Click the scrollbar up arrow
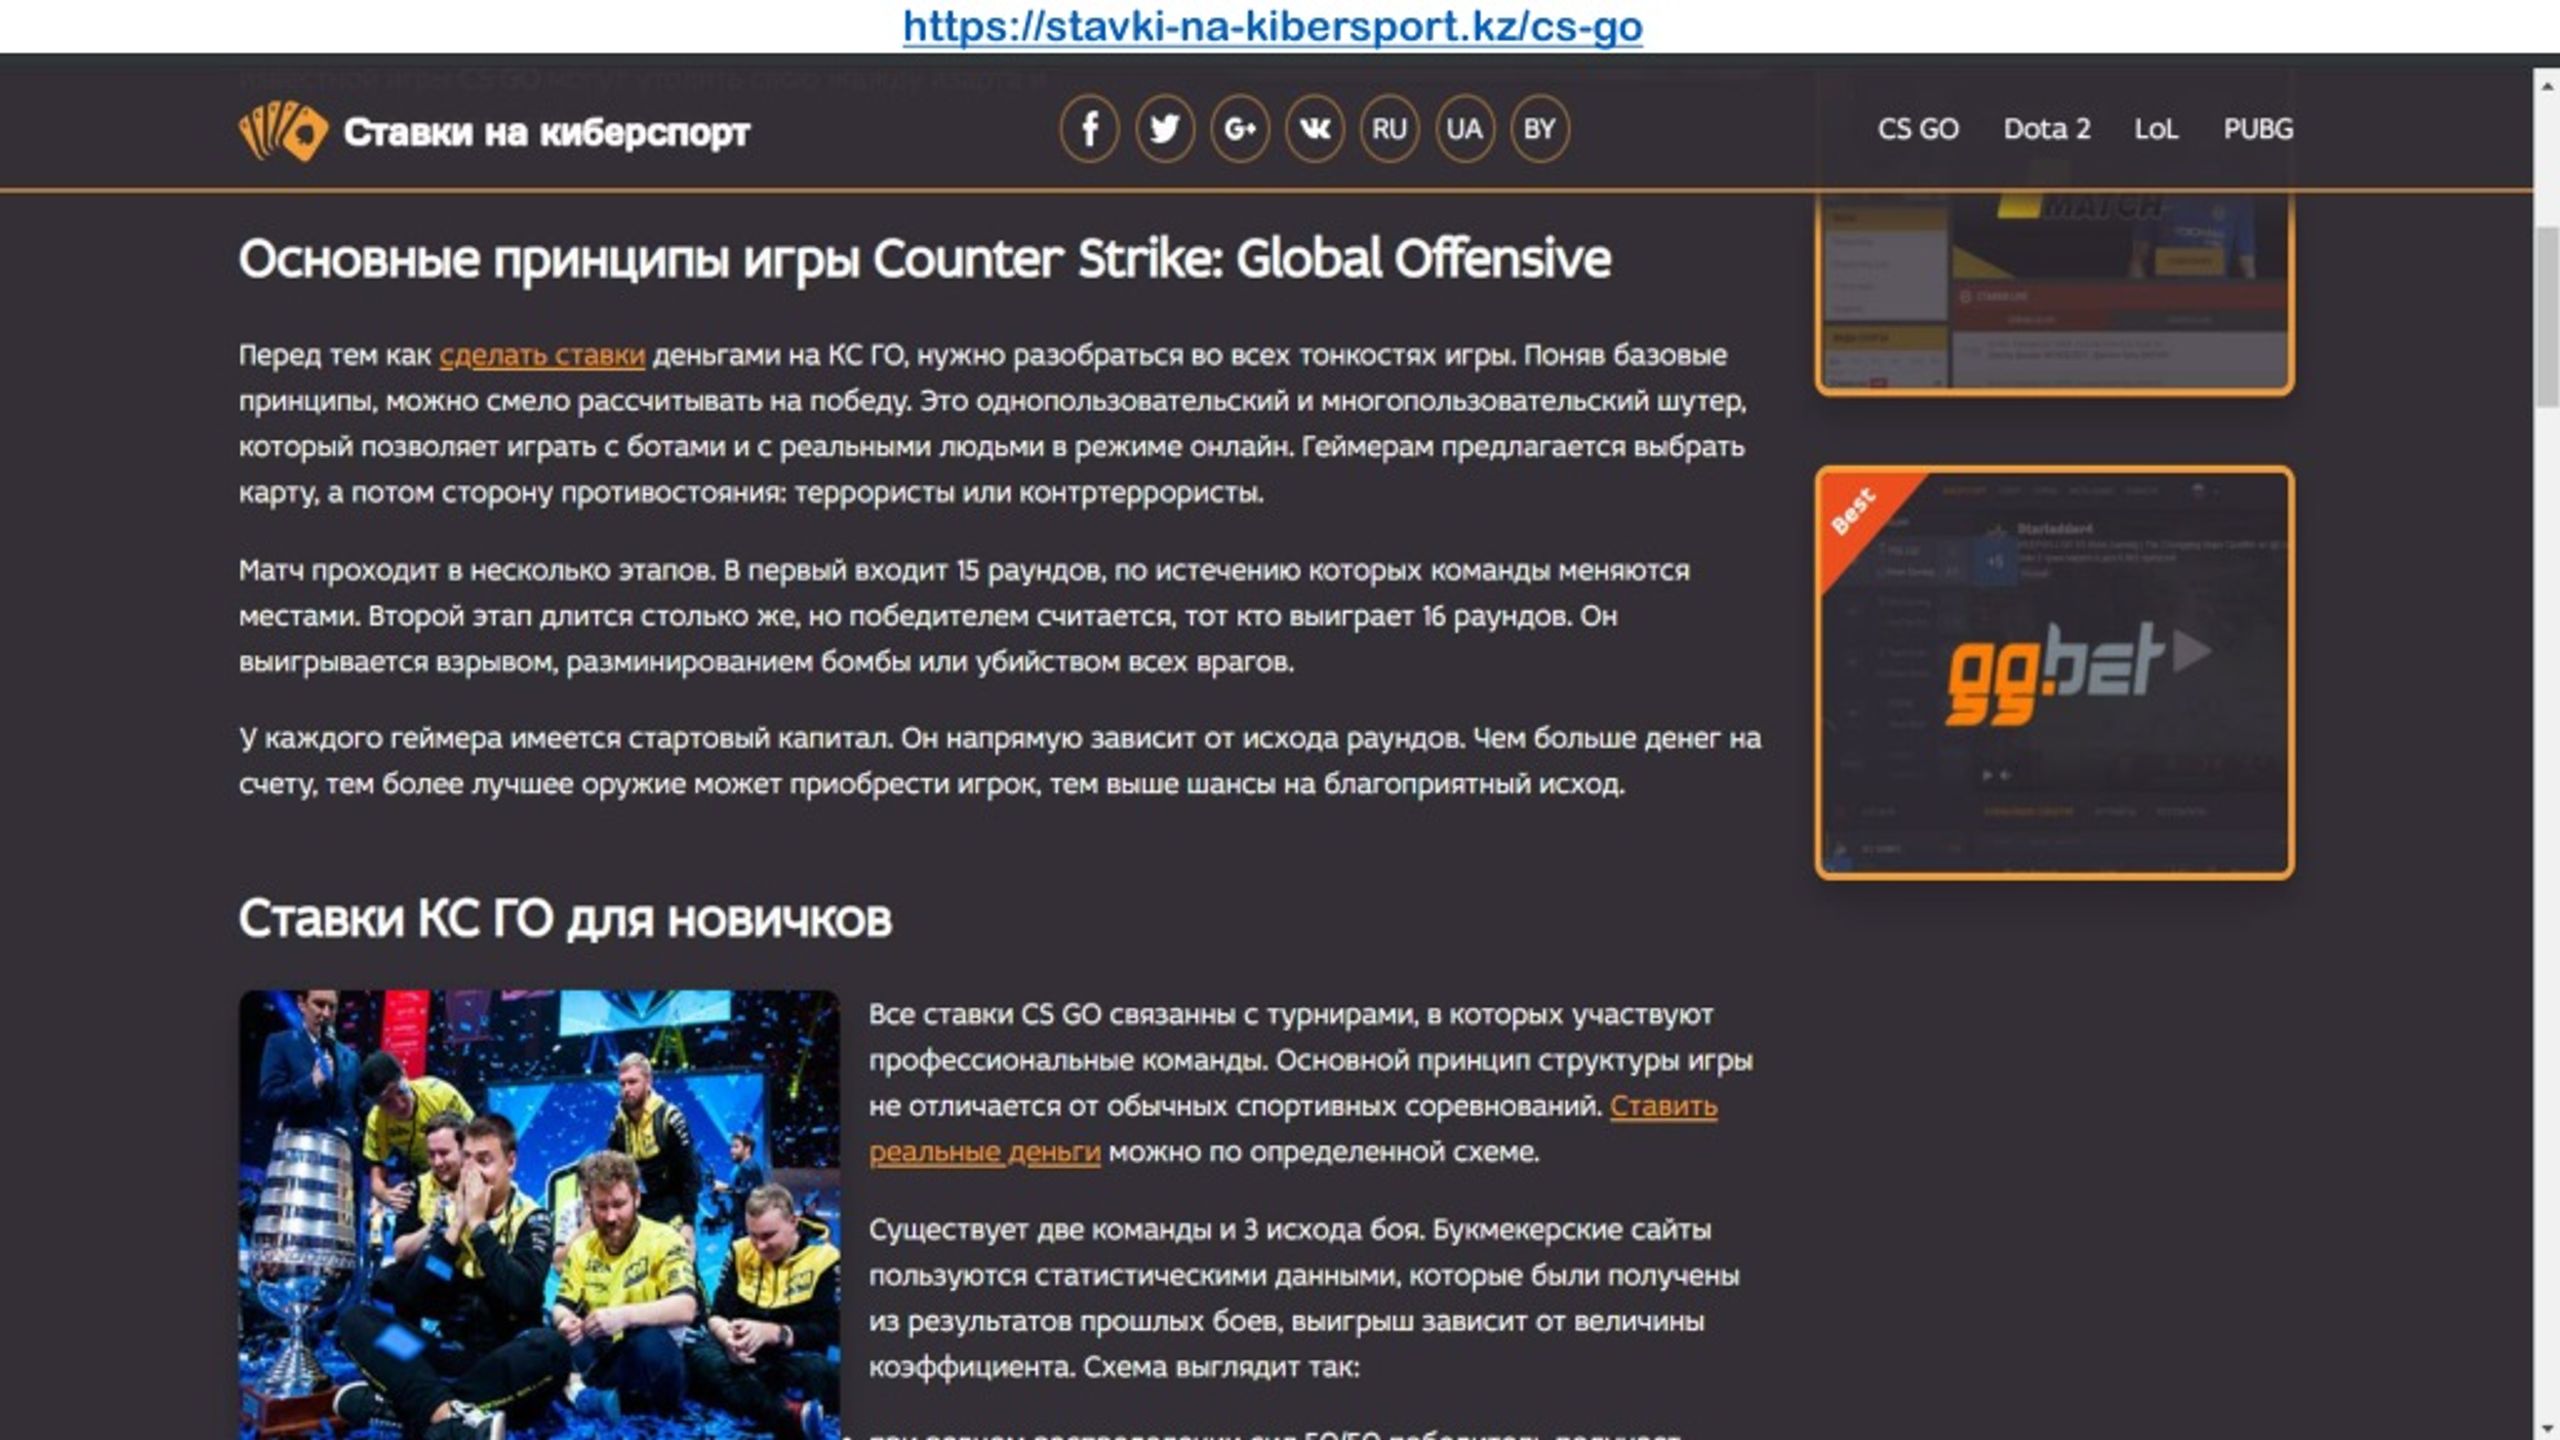2560x1440 pixels. 2546,86
